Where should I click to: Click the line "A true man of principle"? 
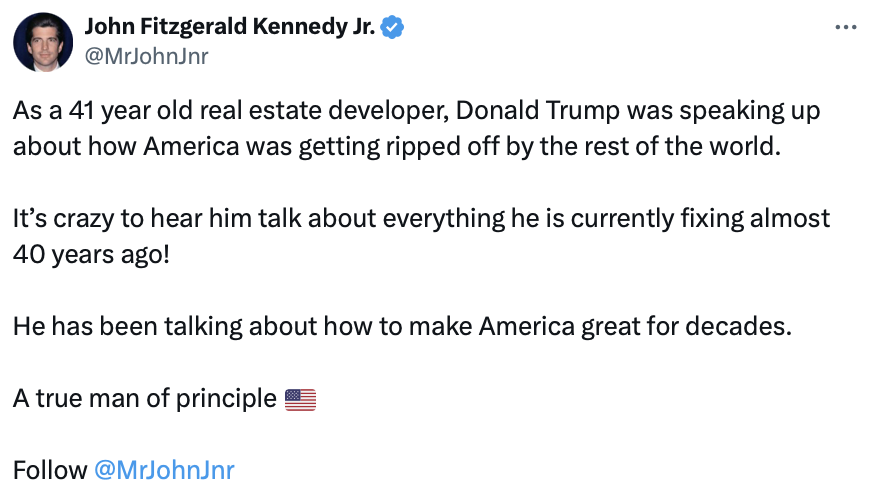pyautogui.click(x=144, y=398)
